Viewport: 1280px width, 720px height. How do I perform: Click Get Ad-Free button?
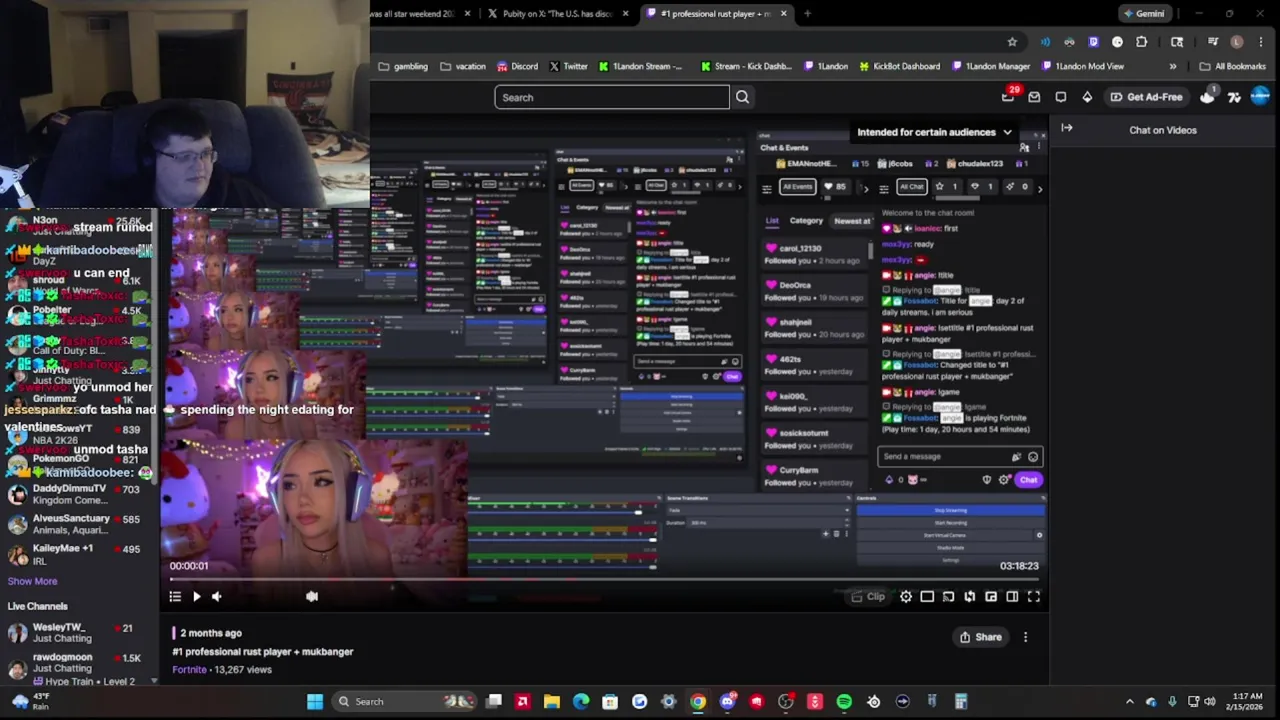(x=1146, y=97)
